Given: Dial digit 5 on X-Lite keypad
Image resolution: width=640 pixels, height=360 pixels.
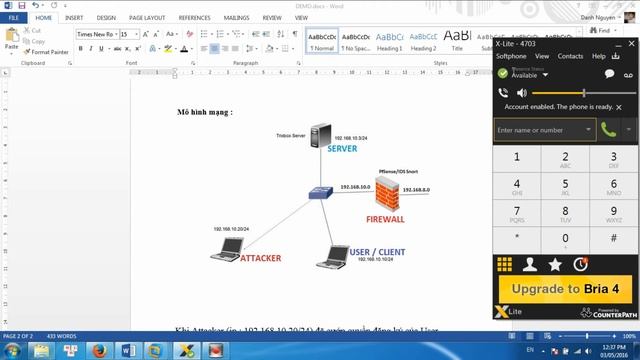Looking at the screenshot, I should click(x=565, y=186).
